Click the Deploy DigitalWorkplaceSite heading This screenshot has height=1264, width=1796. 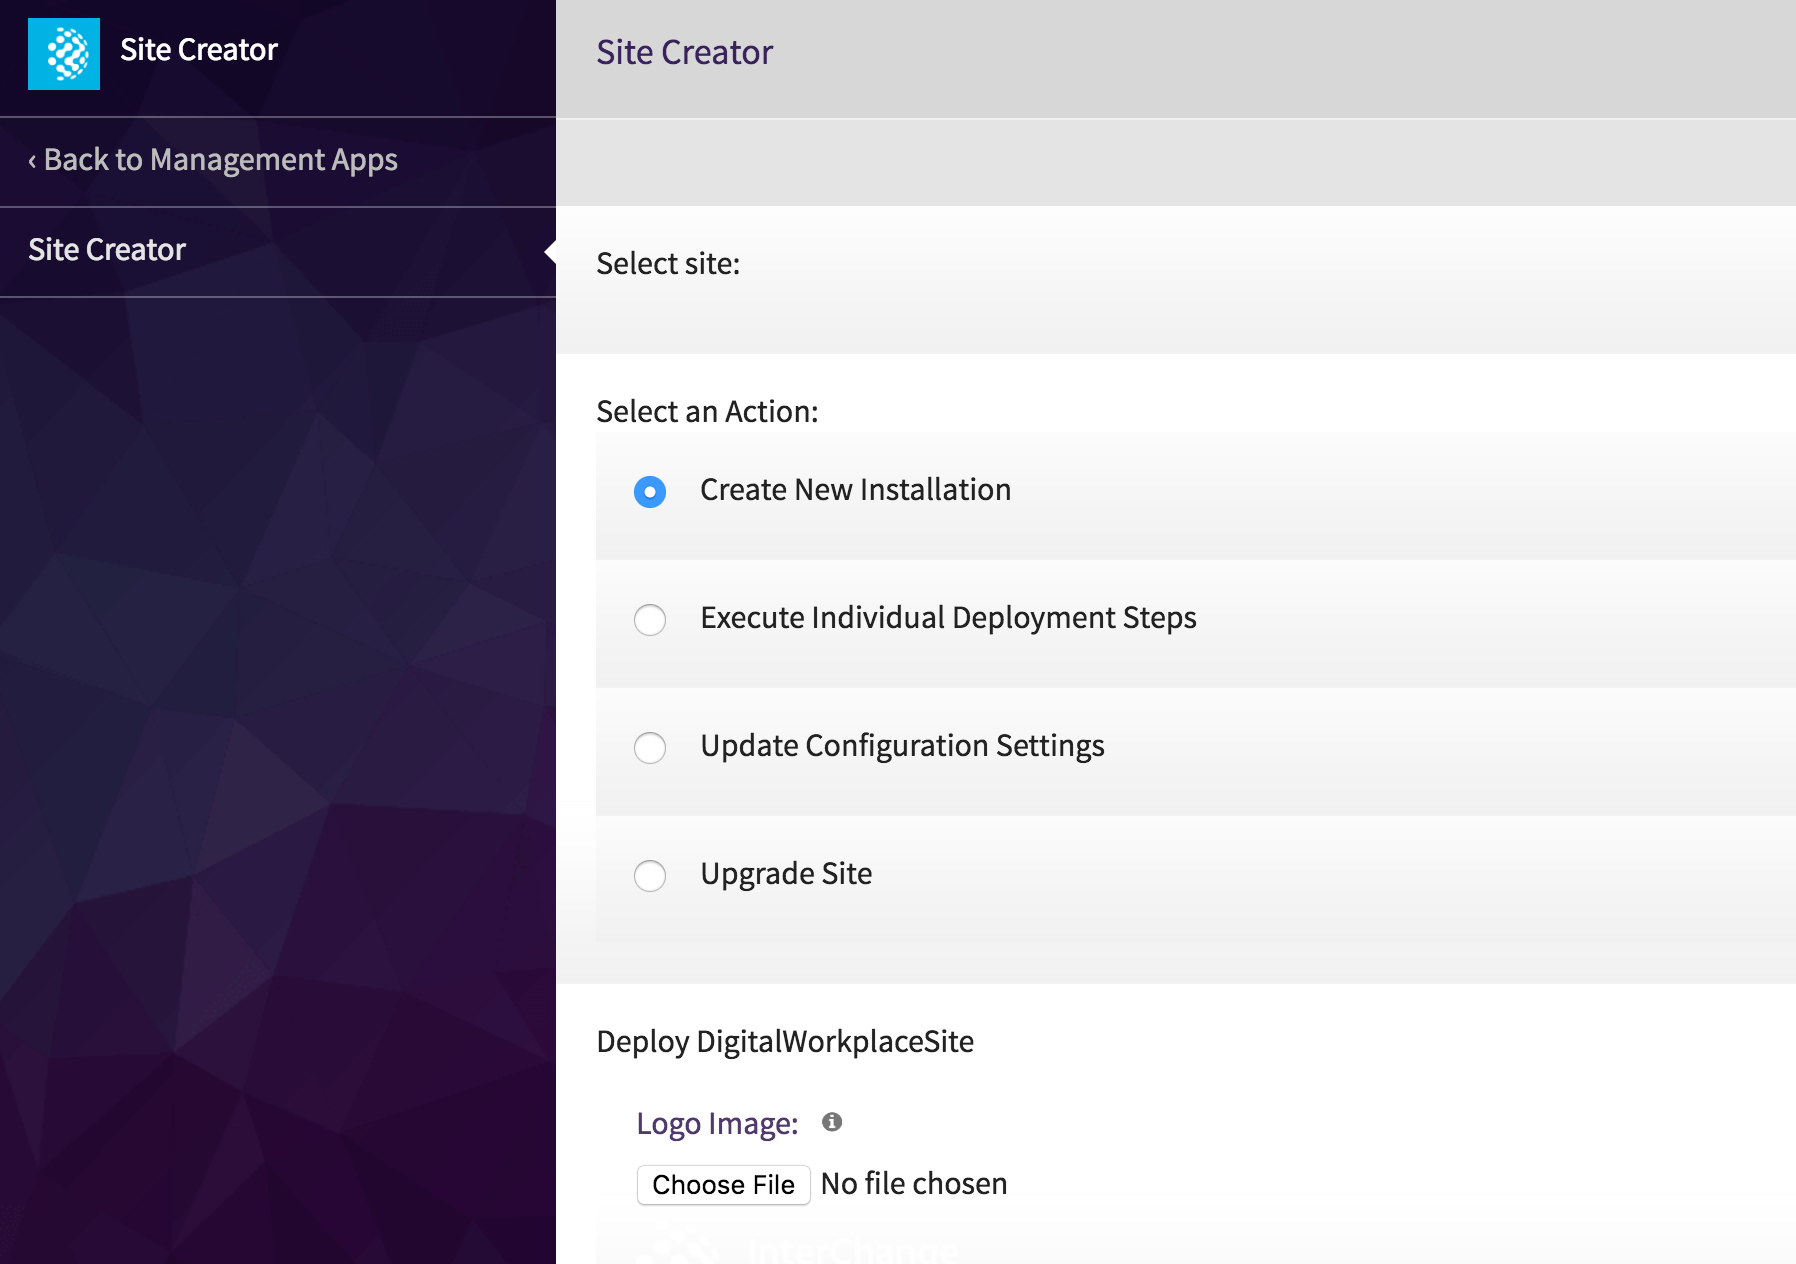(x=784, y=1041)
